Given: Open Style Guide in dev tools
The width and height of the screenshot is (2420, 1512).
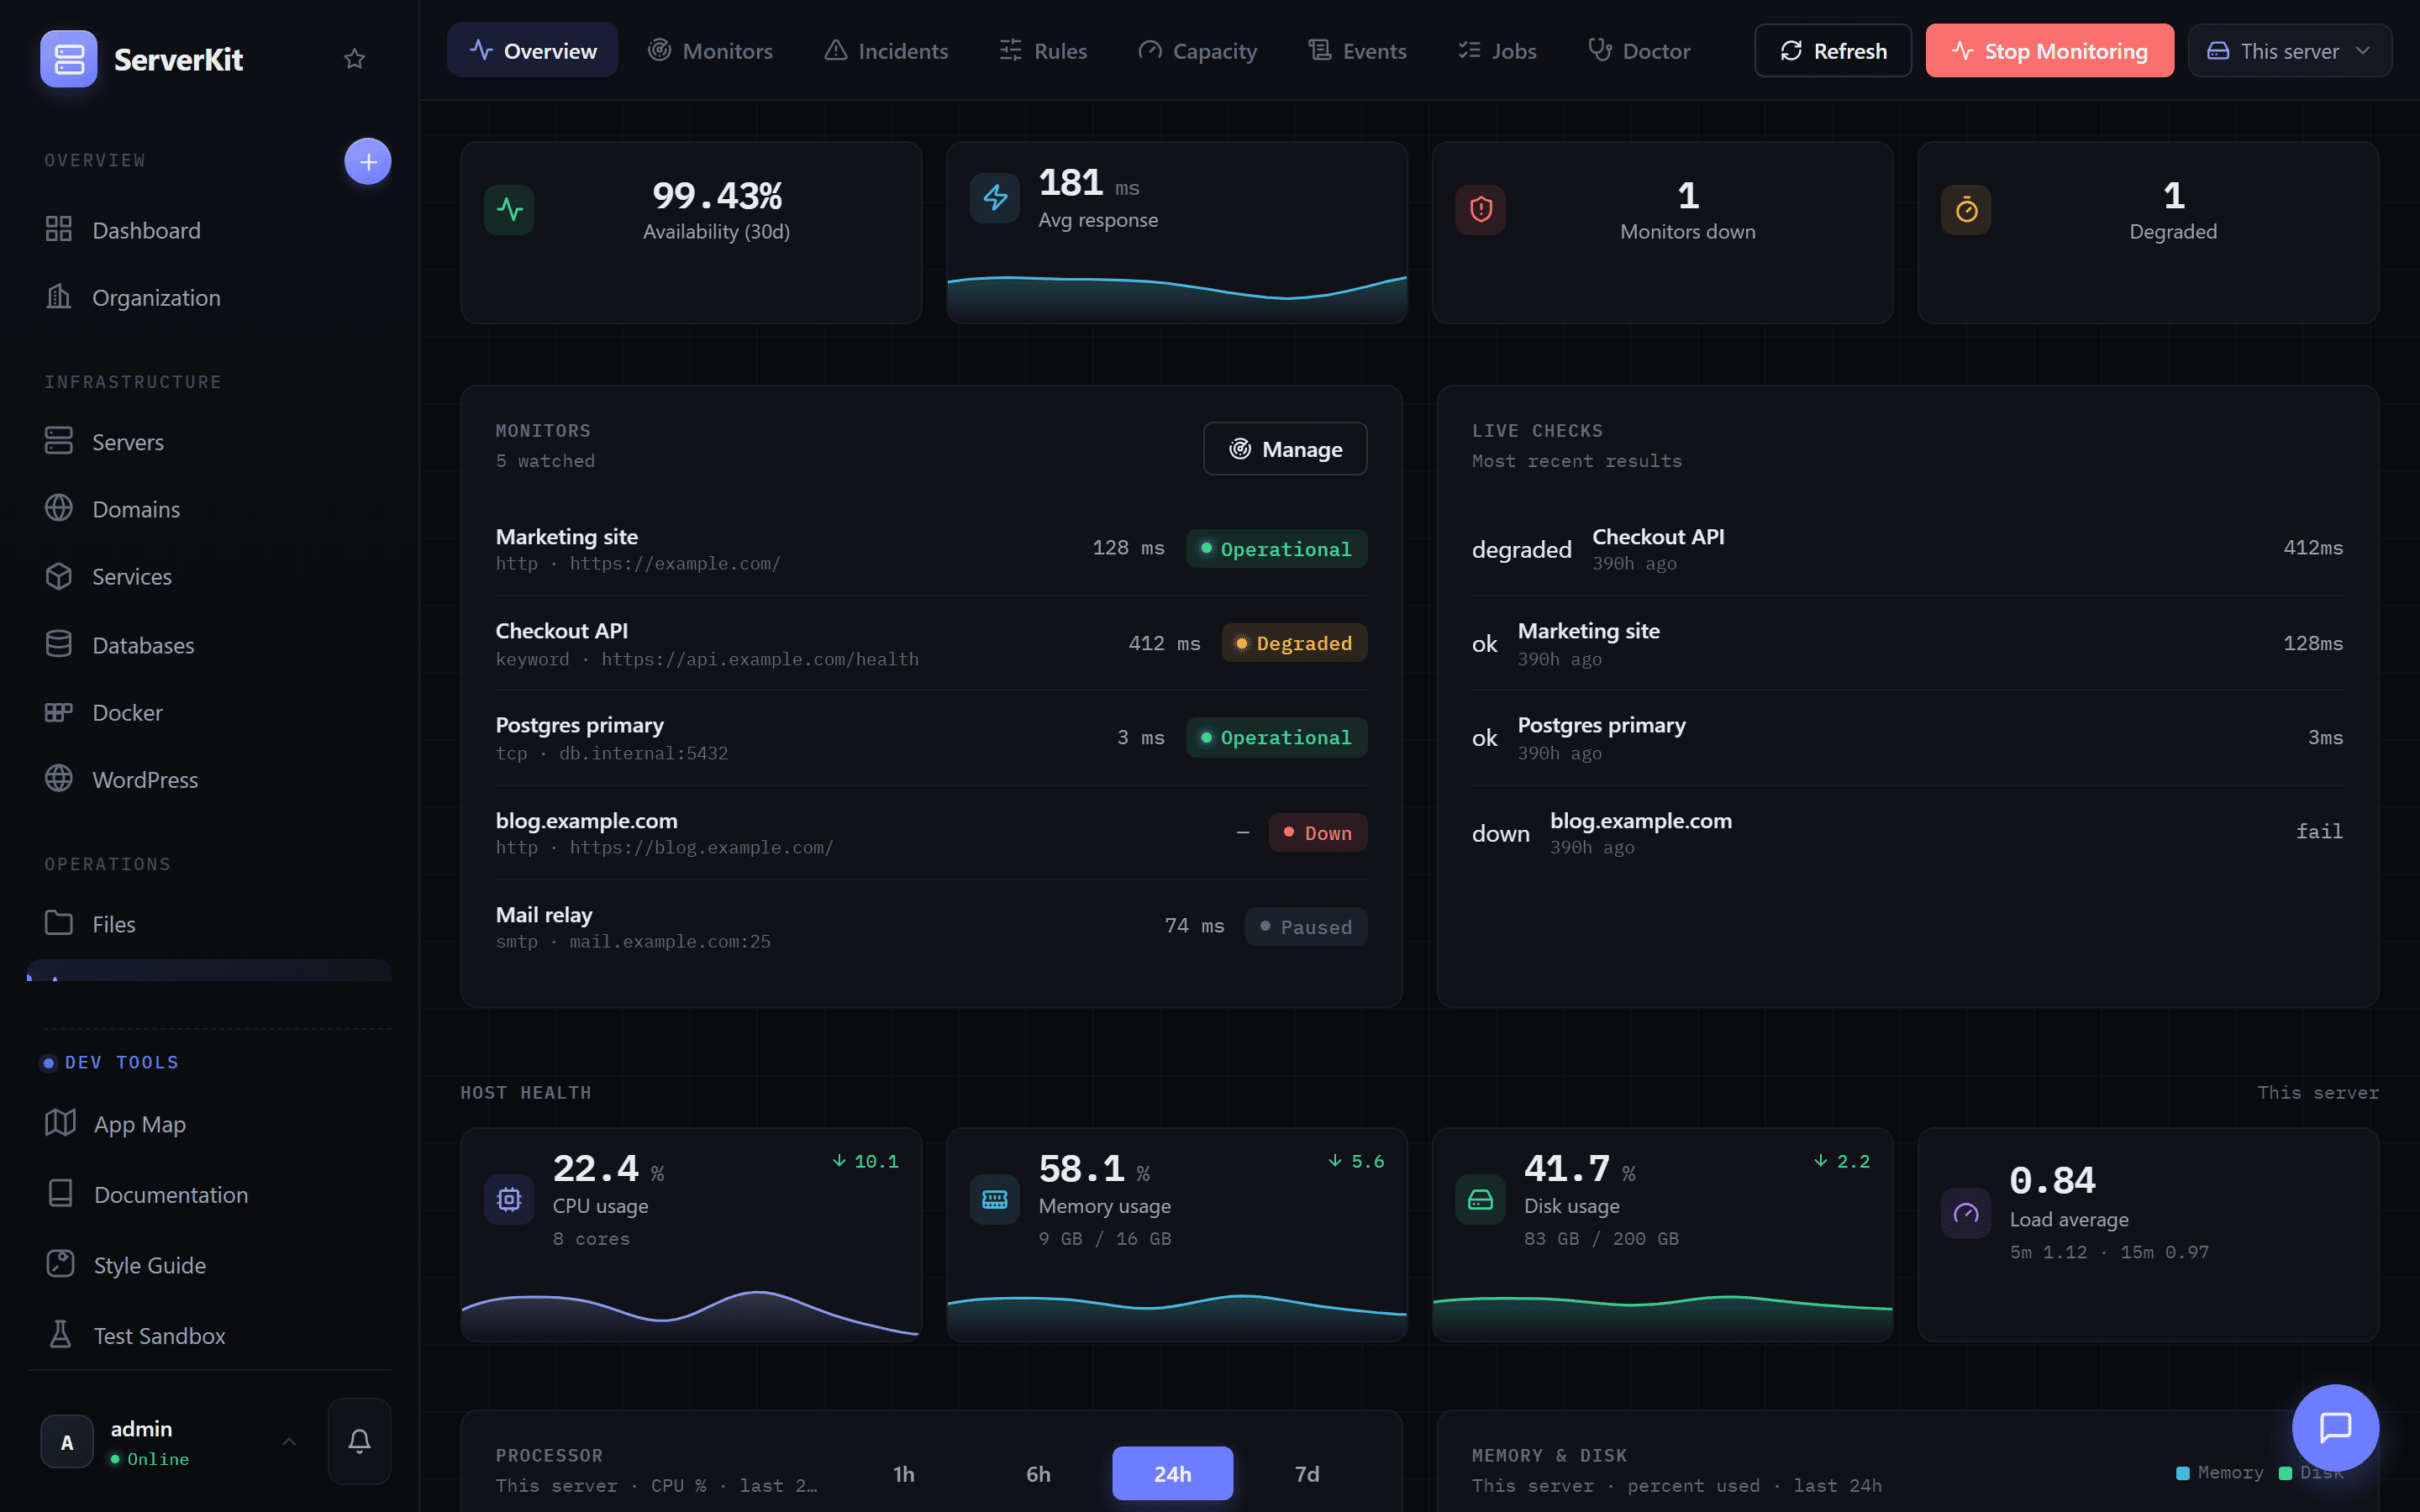Looking at the screenshot, I should click(x=209, y=1265).
